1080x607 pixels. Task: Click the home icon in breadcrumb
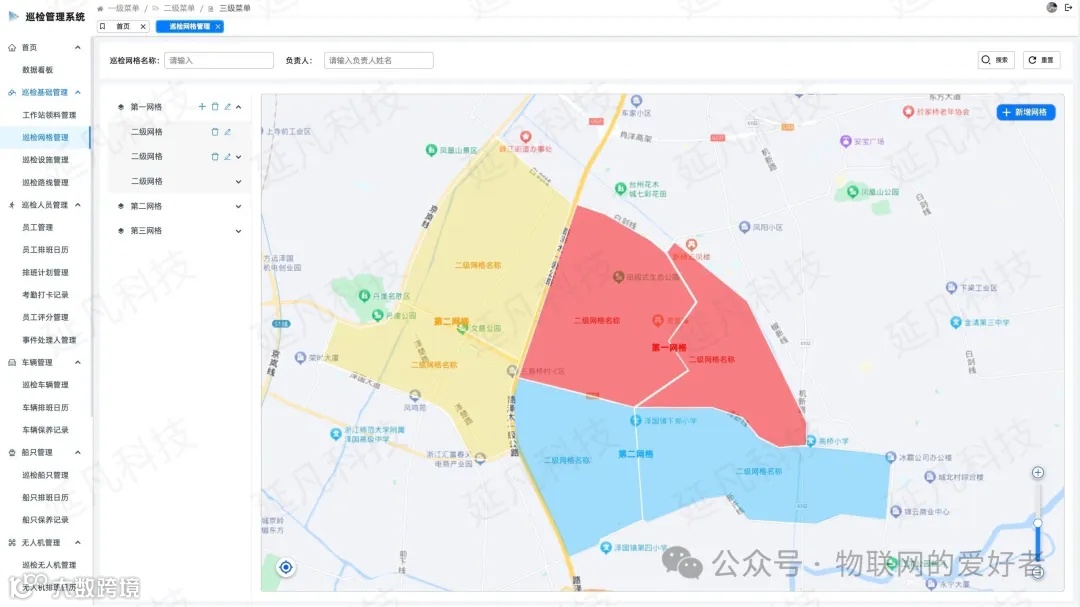(101, 8)
